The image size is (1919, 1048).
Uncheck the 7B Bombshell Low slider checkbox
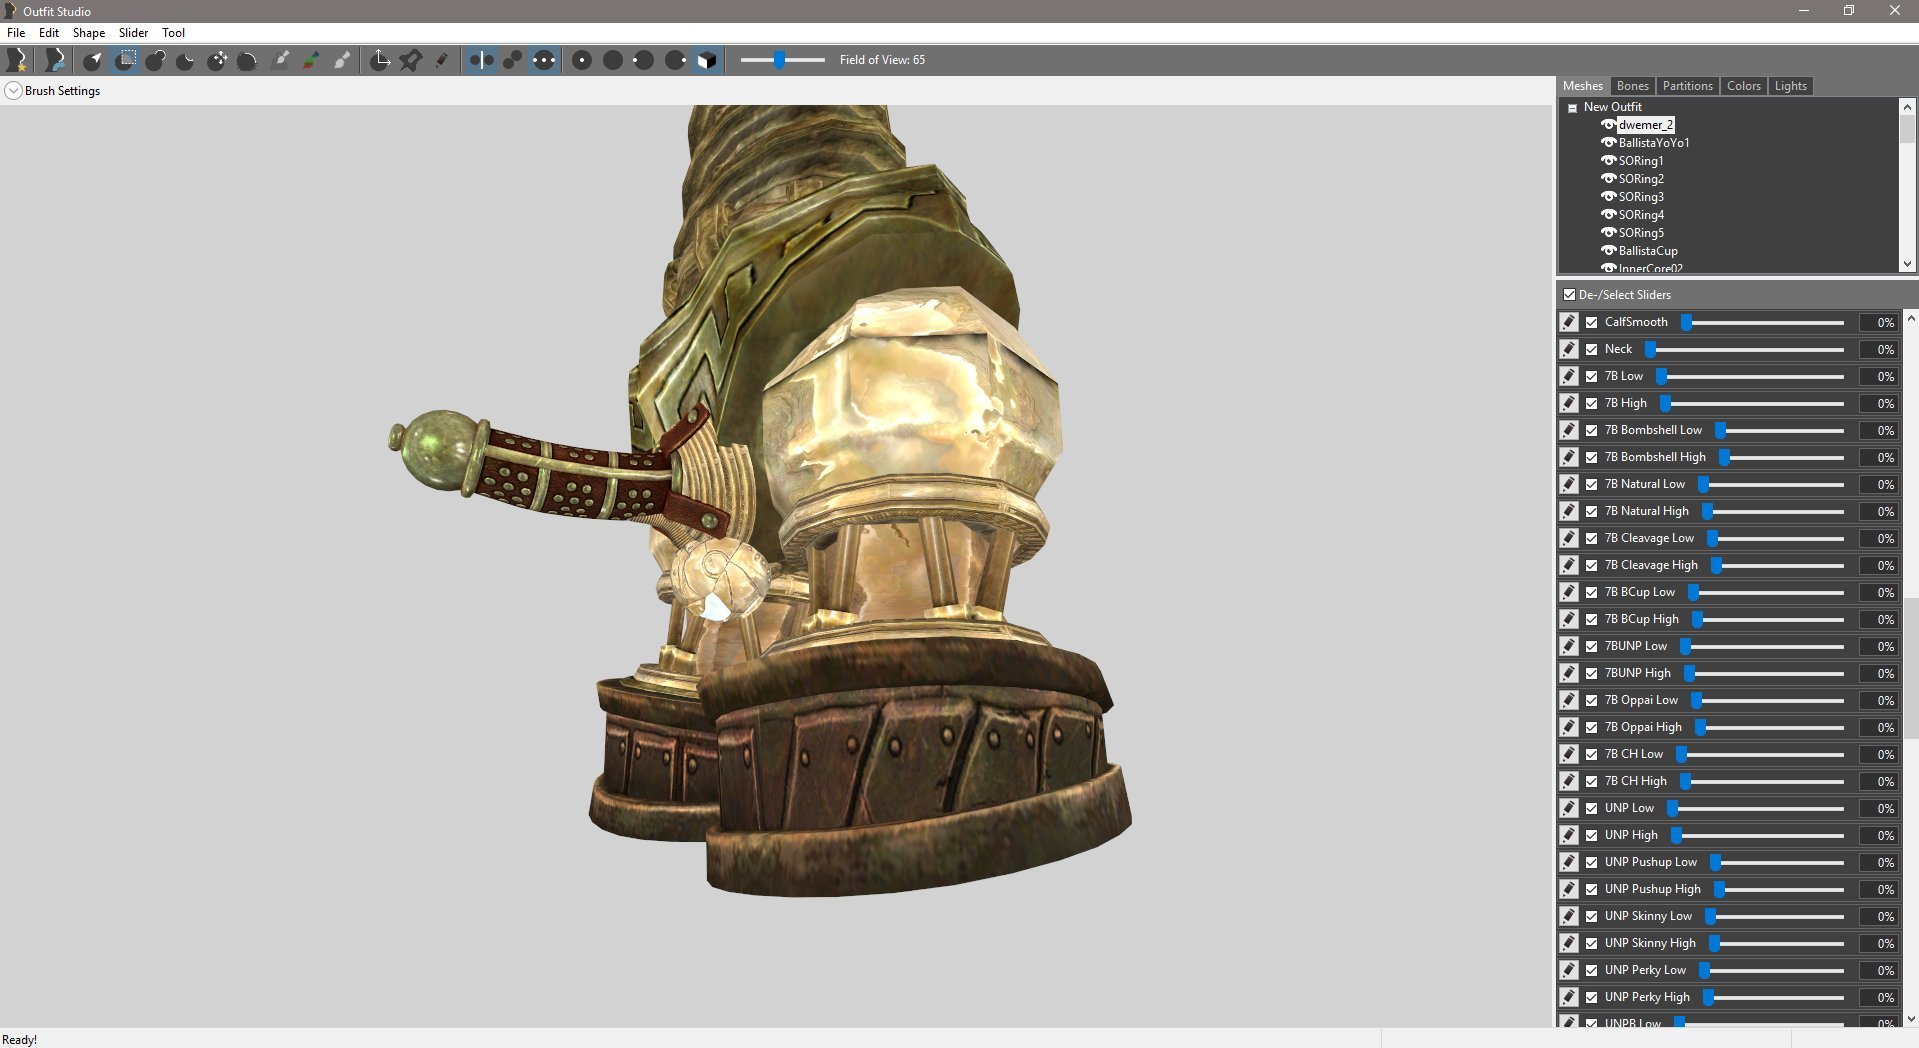[1591, 430]
